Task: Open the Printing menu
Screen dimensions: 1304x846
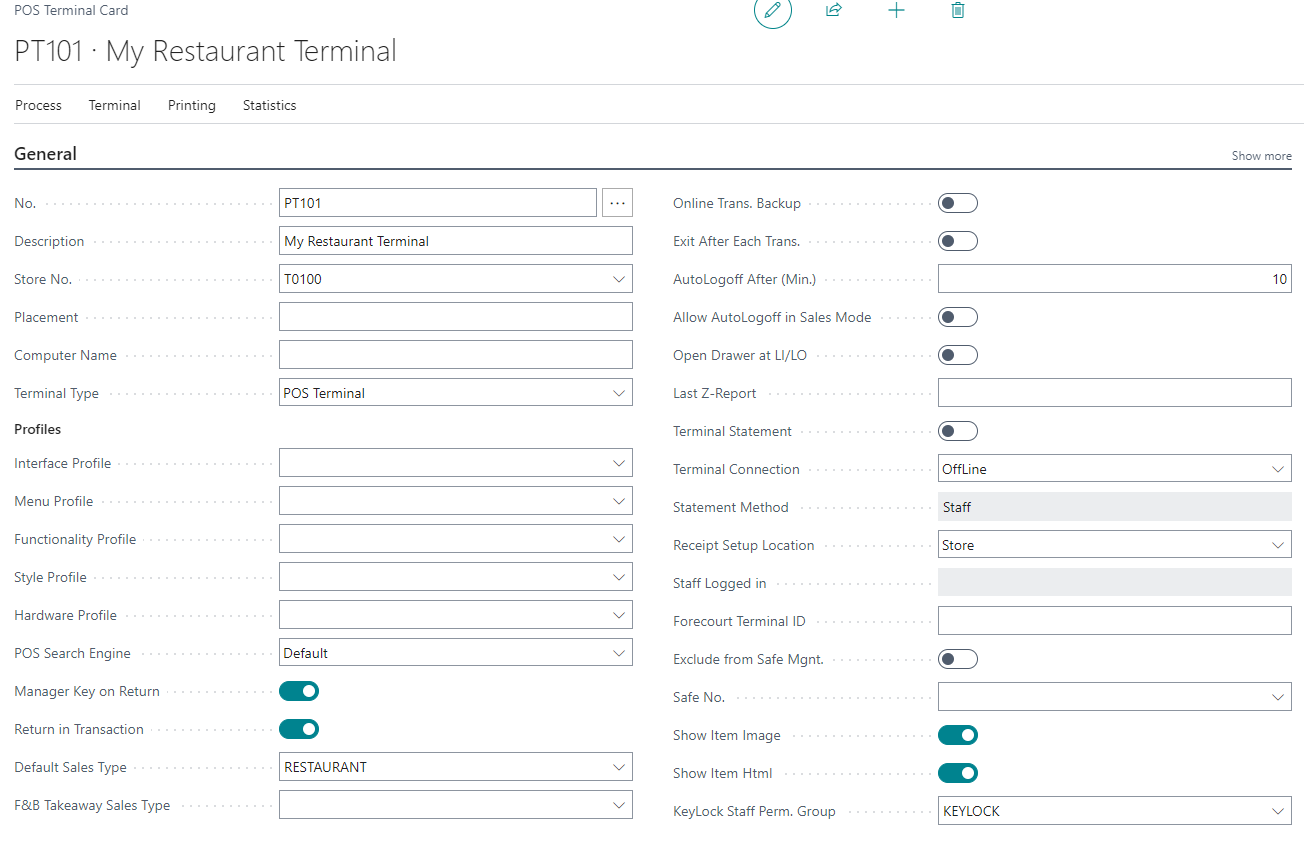Action: coord(192,105)
